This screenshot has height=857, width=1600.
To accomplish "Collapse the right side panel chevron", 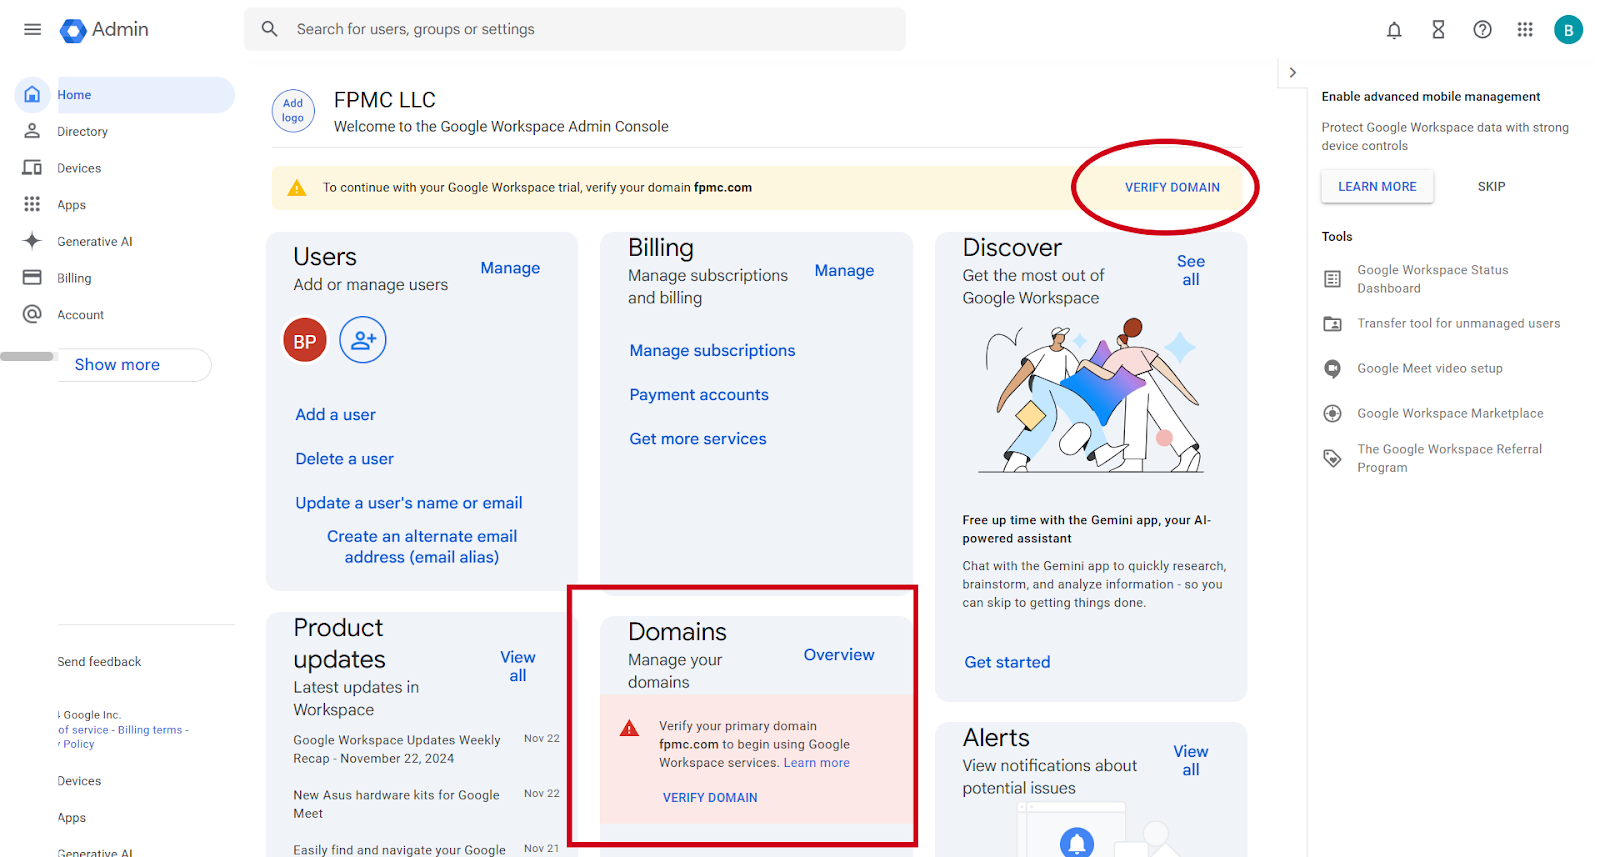I will [x=1293, y=73].
